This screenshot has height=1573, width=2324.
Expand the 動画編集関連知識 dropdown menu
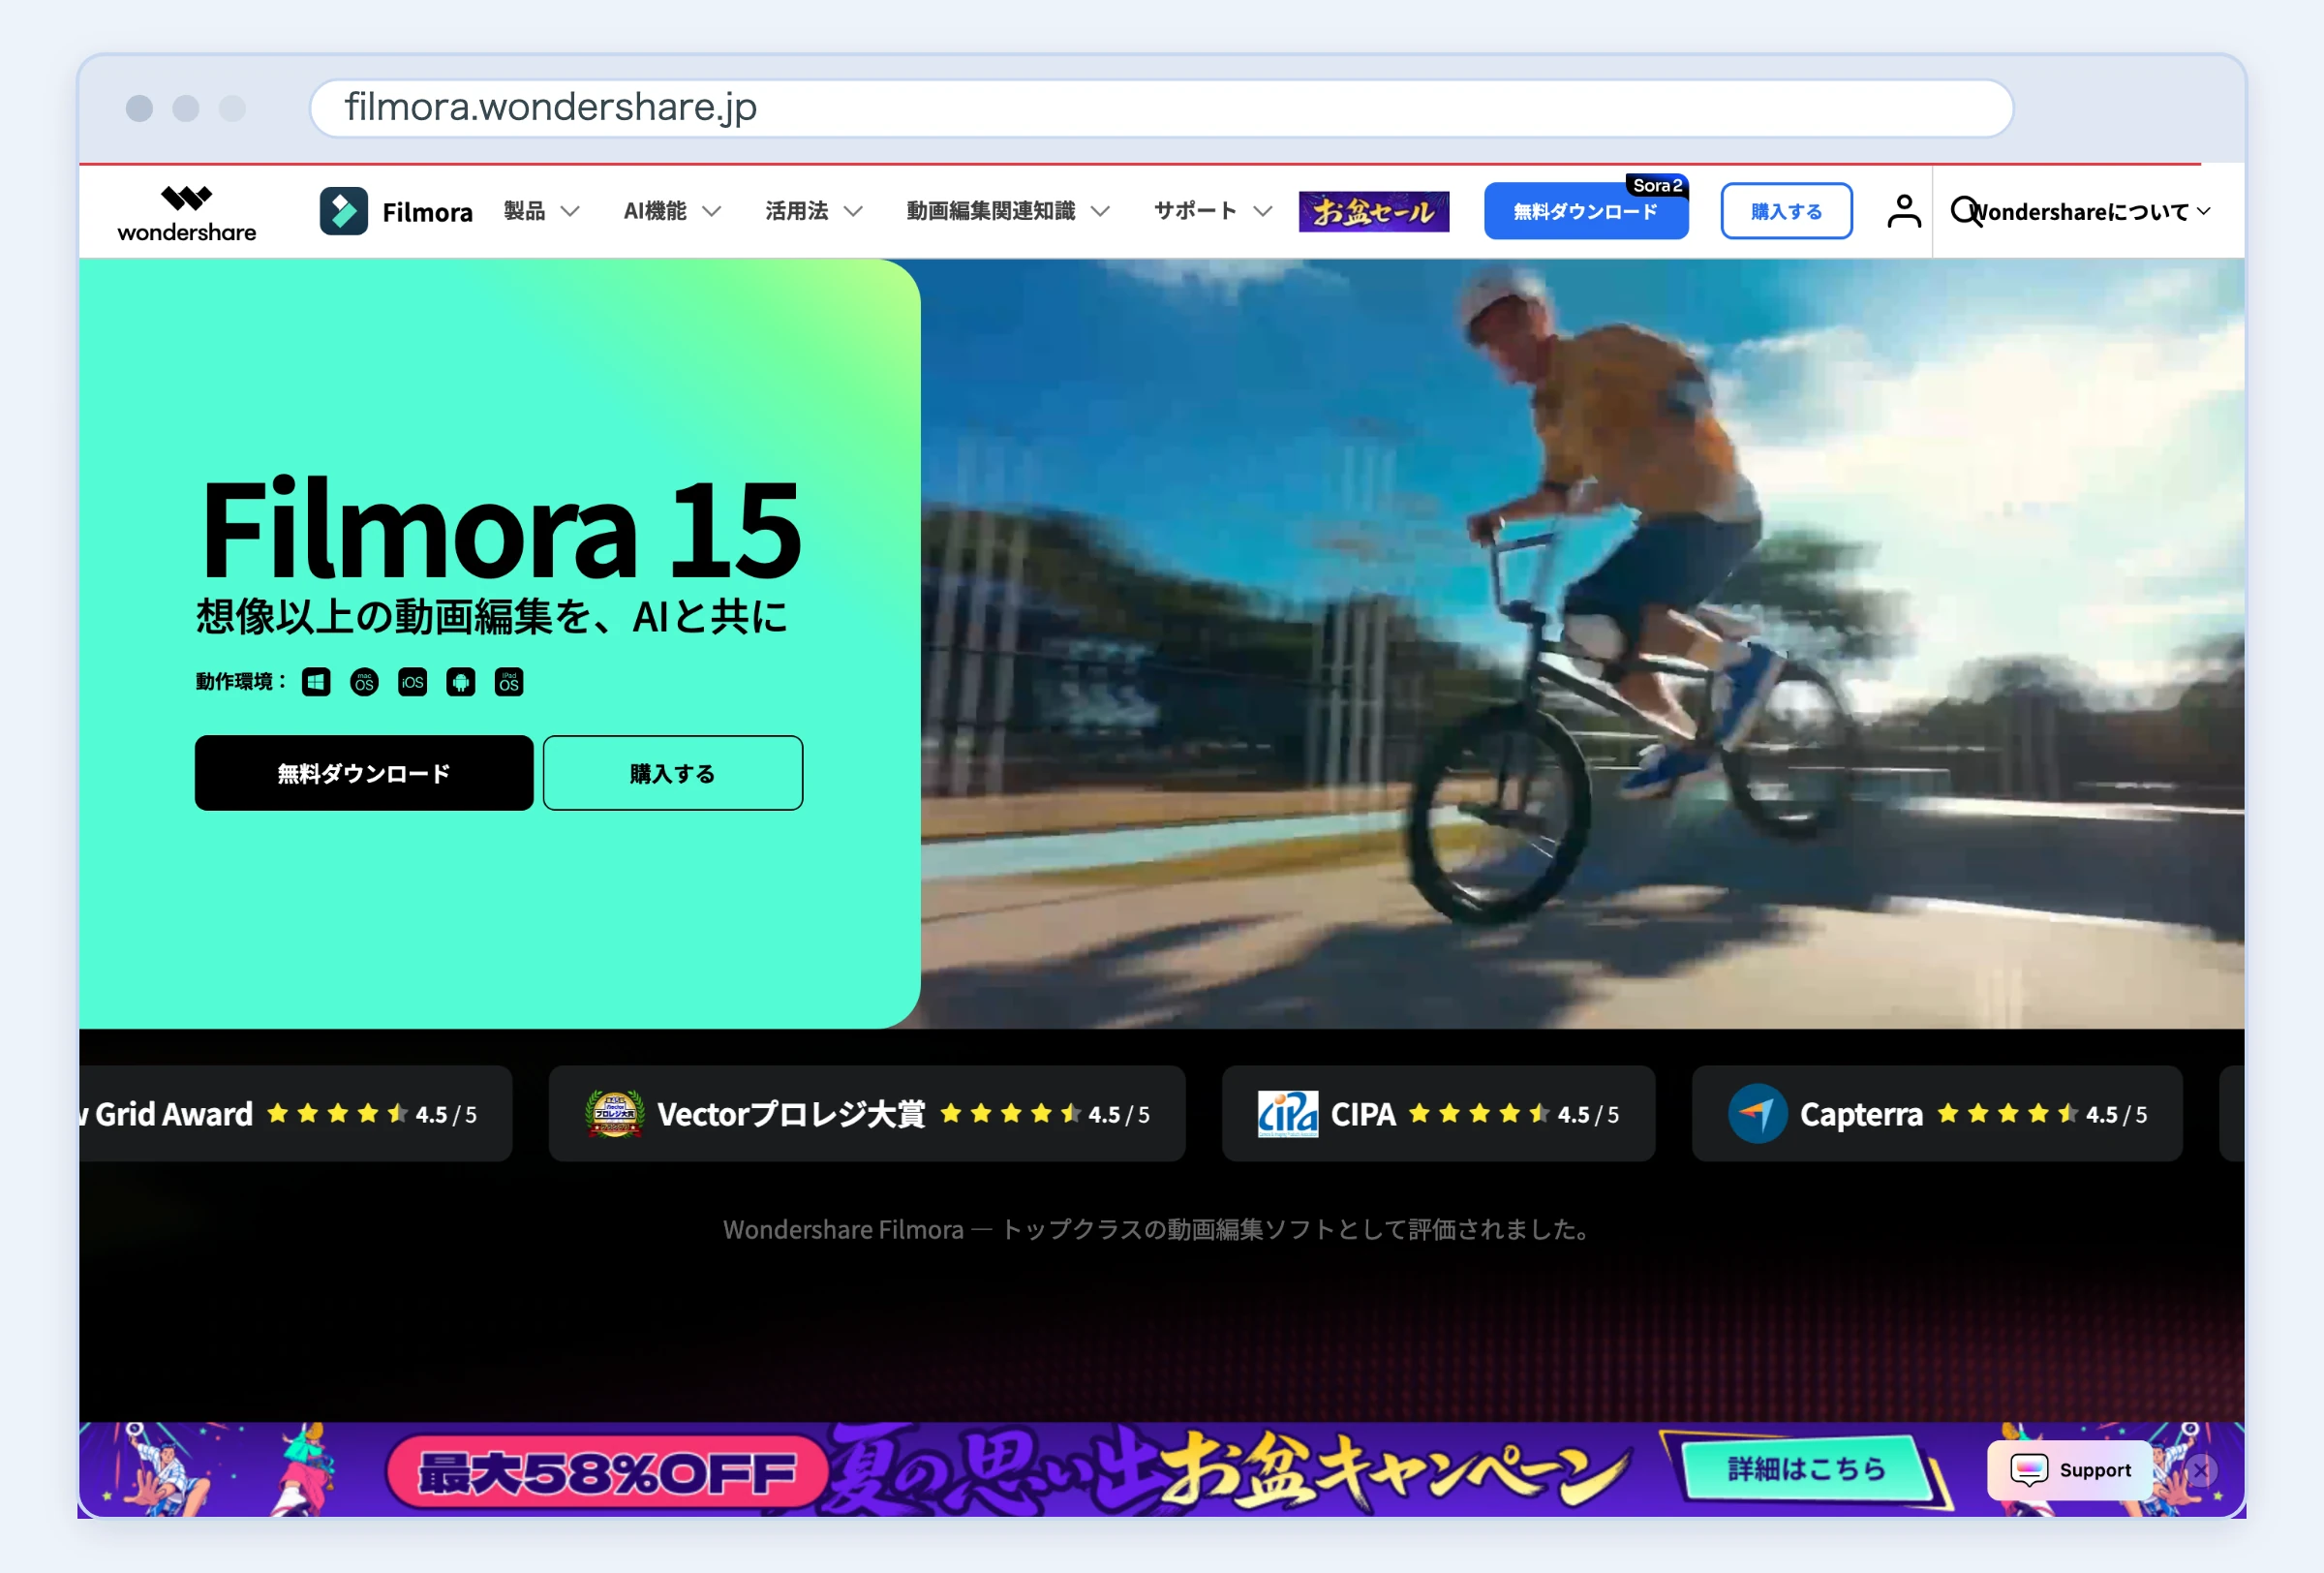tap(1008, 211)
